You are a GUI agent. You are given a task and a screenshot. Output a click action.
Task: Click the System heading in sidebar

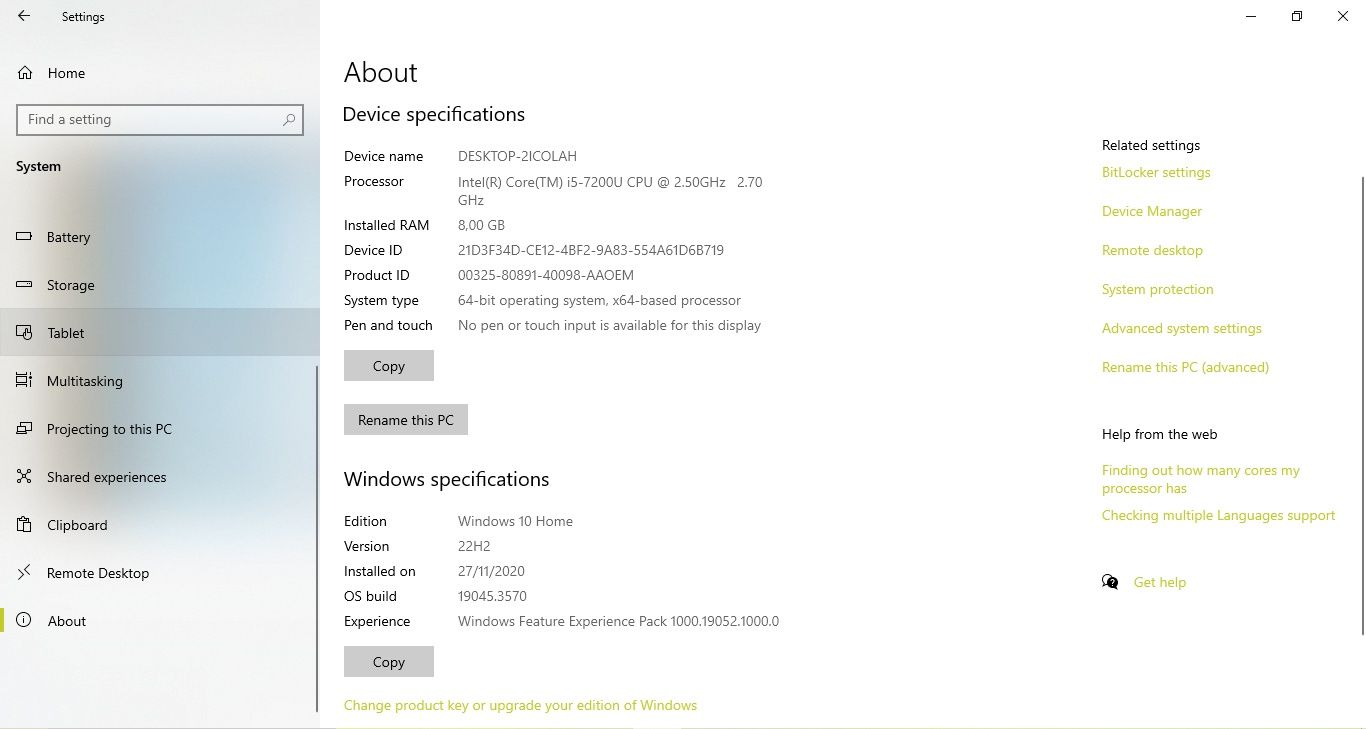coord(38,166)
